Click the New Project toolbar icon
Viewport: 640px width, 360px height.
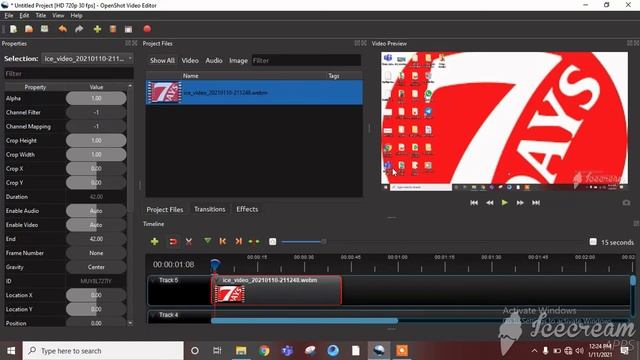pos(13,29)
